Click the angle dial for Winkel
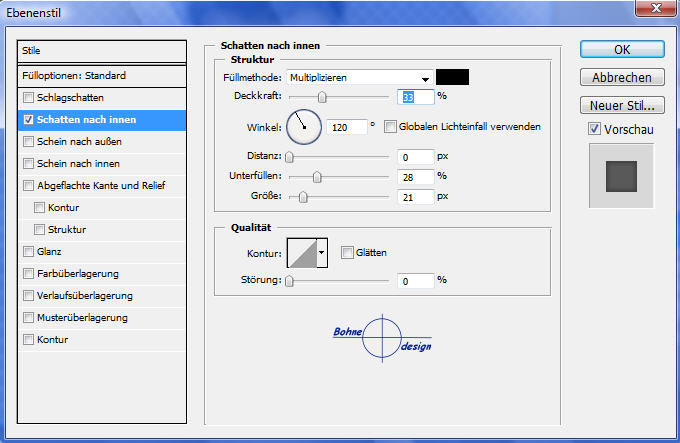This screenshot has width=680, height=443. (304, 127)
